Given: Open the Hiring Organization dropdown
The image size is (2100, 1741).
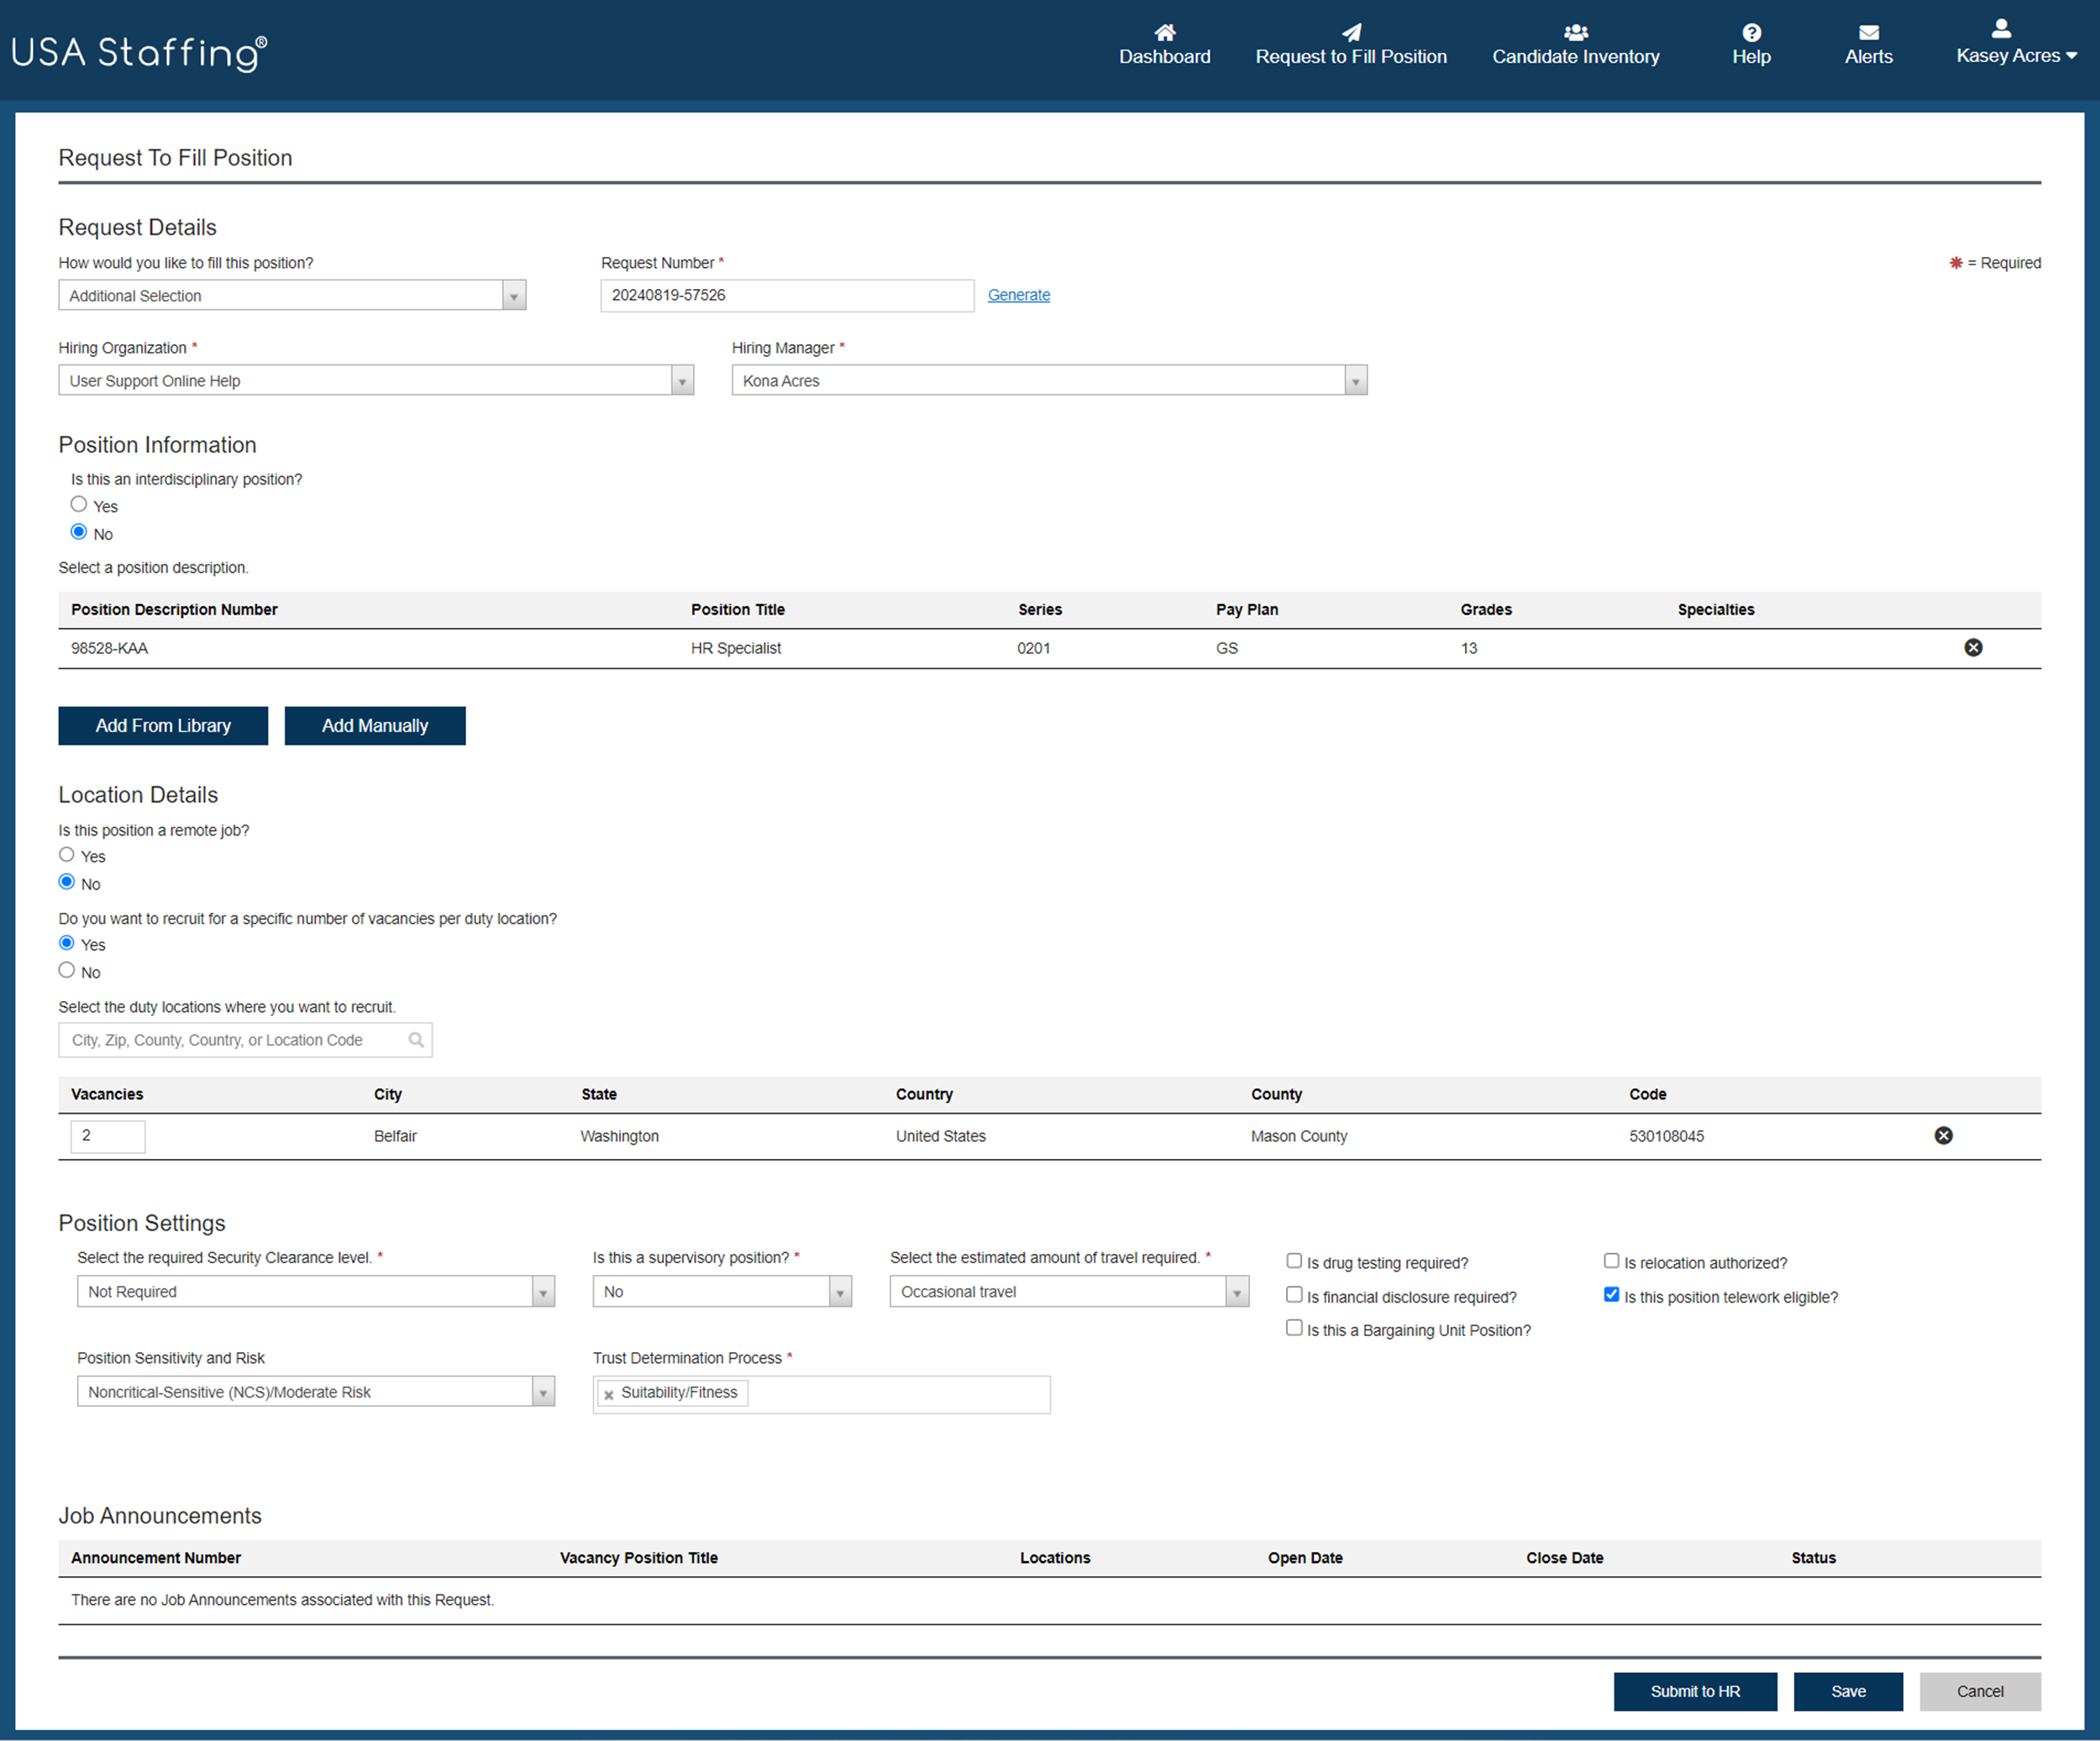Looking at the screenshot, I should point(681,380).
